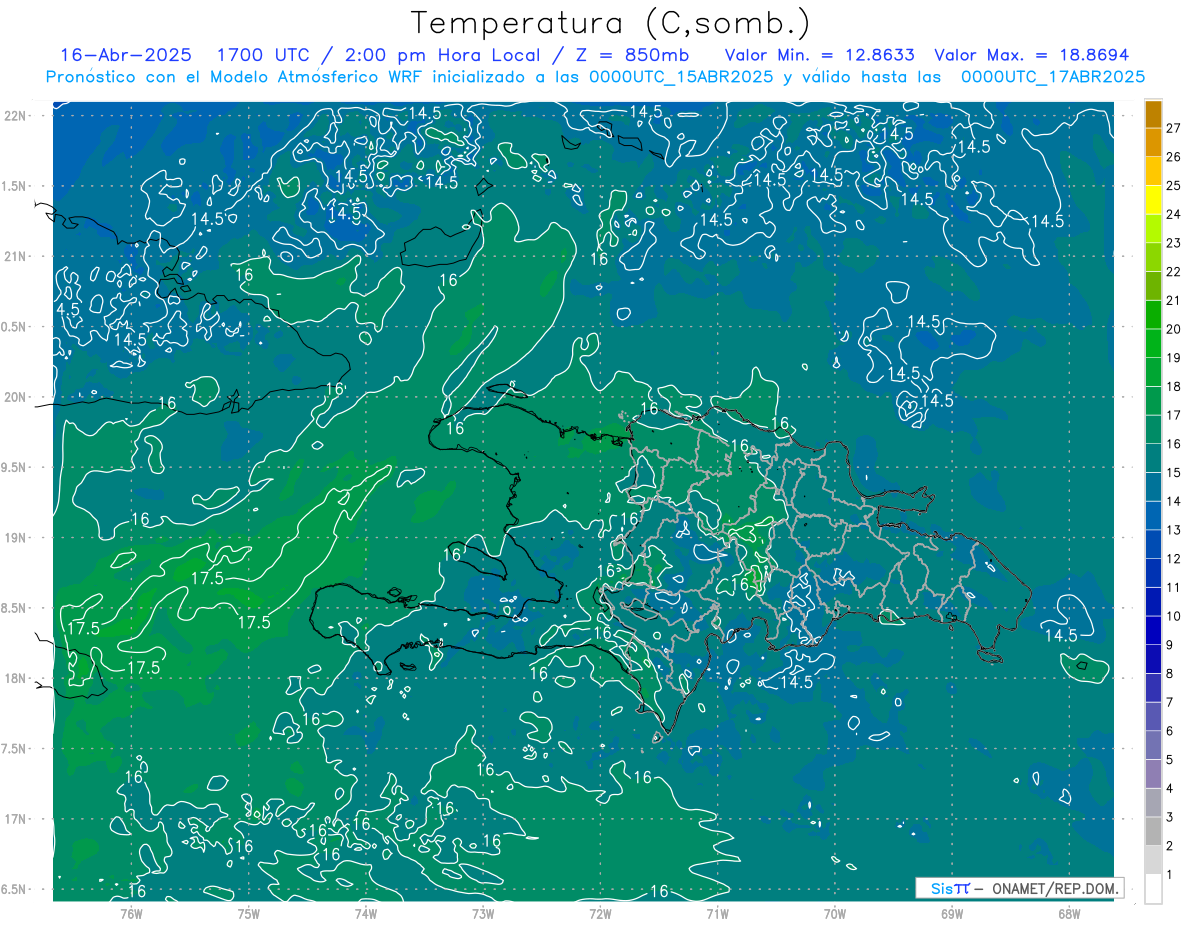Click the "76W" longitude axis label

point(131,913)
